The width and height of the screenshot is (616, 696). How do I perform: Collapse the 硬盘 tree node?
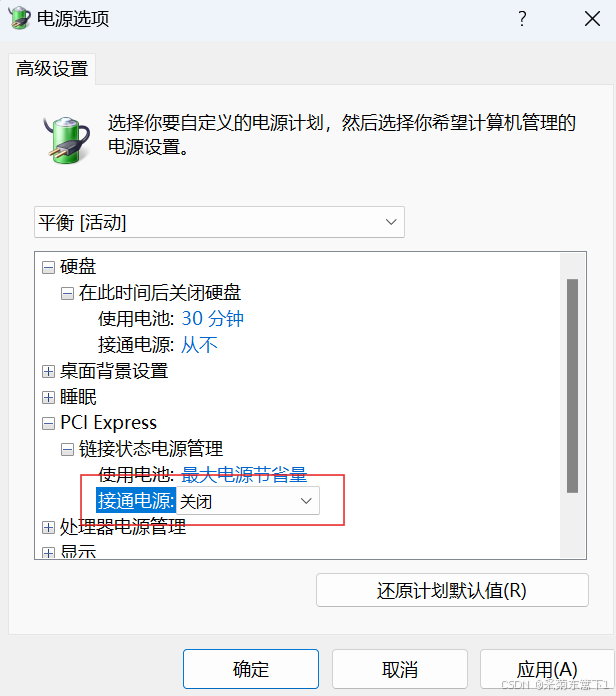[x=48, y=267]
